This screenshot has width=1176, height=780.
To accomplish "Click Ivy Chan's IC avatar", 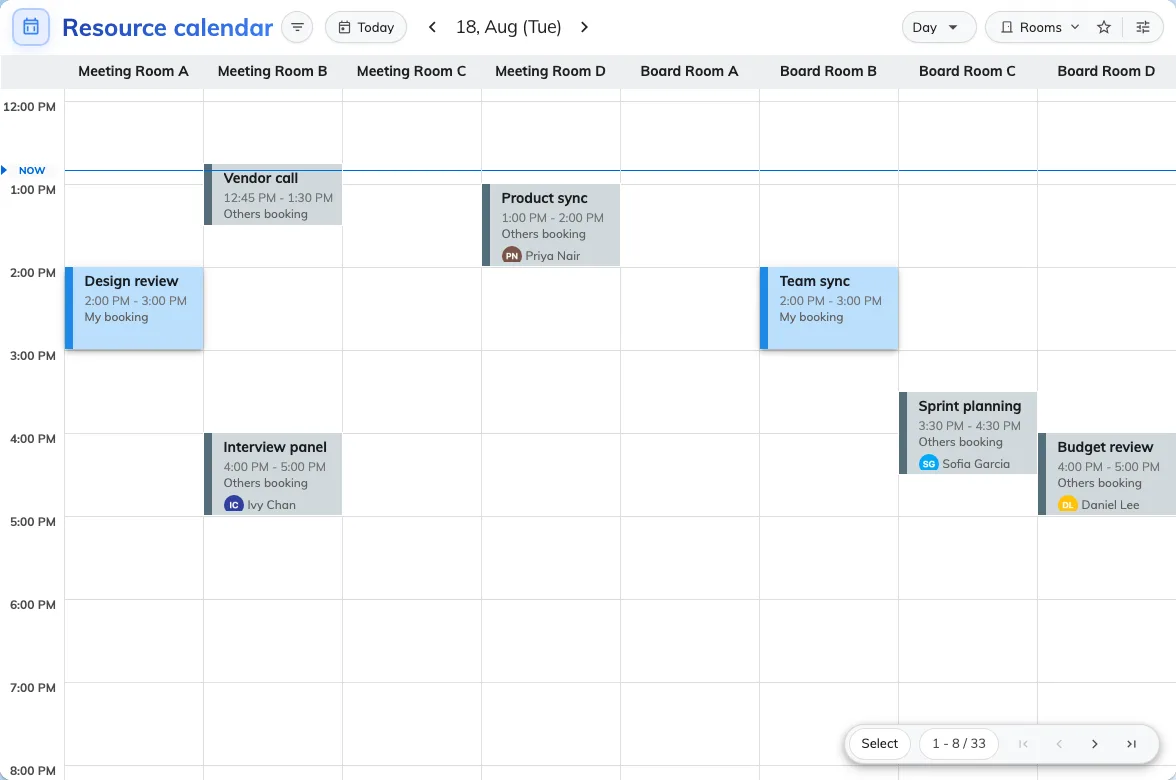I will point(233,505).
